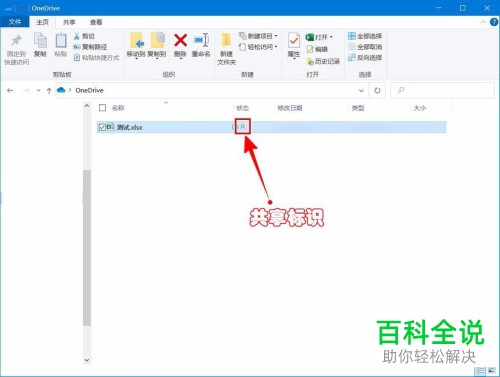Go up one level
The width and height of the screenshot is (500, 377).
coord(49,90)
